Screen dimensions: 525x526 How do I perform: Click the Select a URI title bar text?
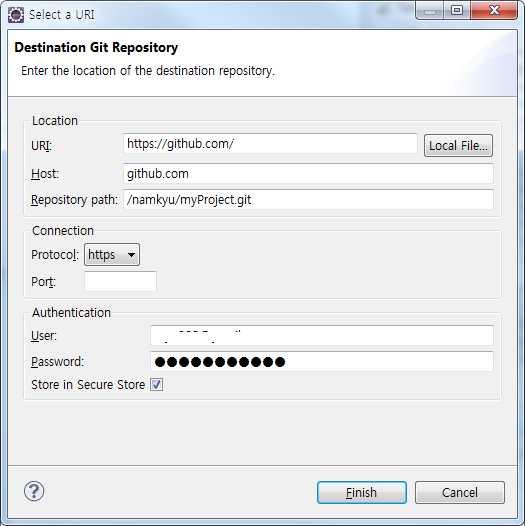(62, 15)
